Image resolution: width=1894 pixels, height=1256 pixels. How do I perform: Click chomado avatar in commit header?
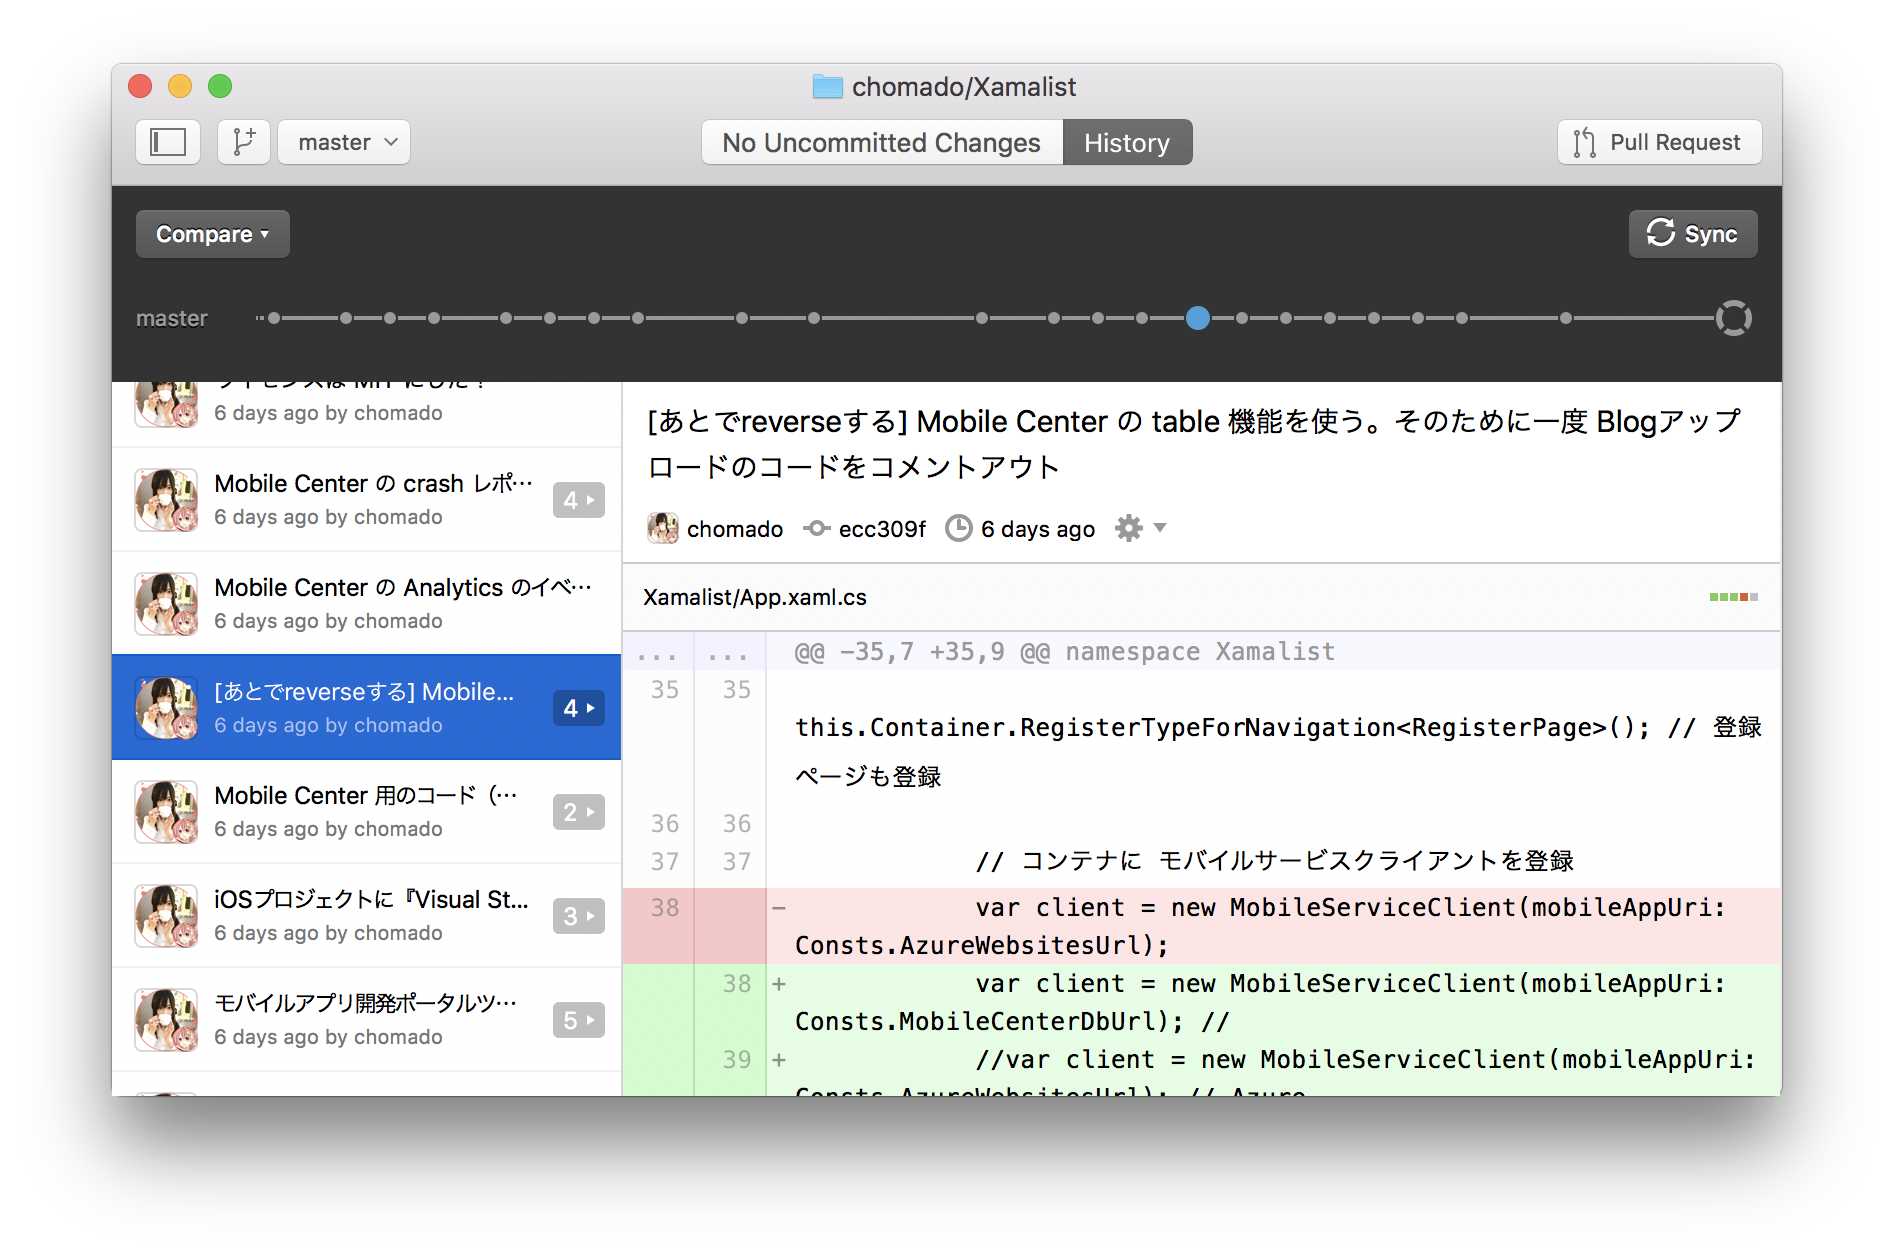[x=662, y=528]
